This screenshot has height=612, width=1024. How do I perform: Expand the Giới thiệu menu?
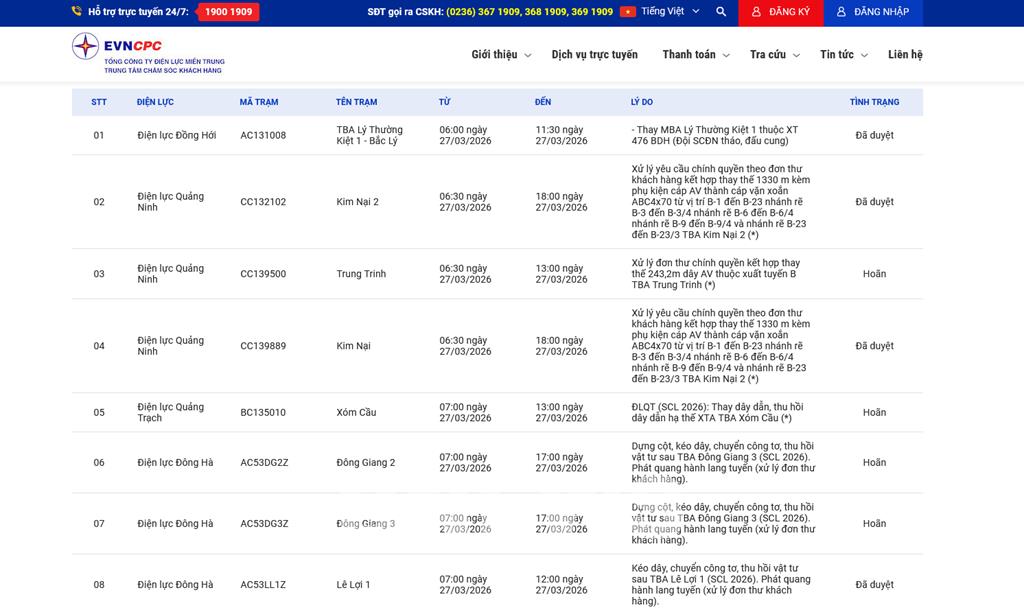click(x=500, y=55)
